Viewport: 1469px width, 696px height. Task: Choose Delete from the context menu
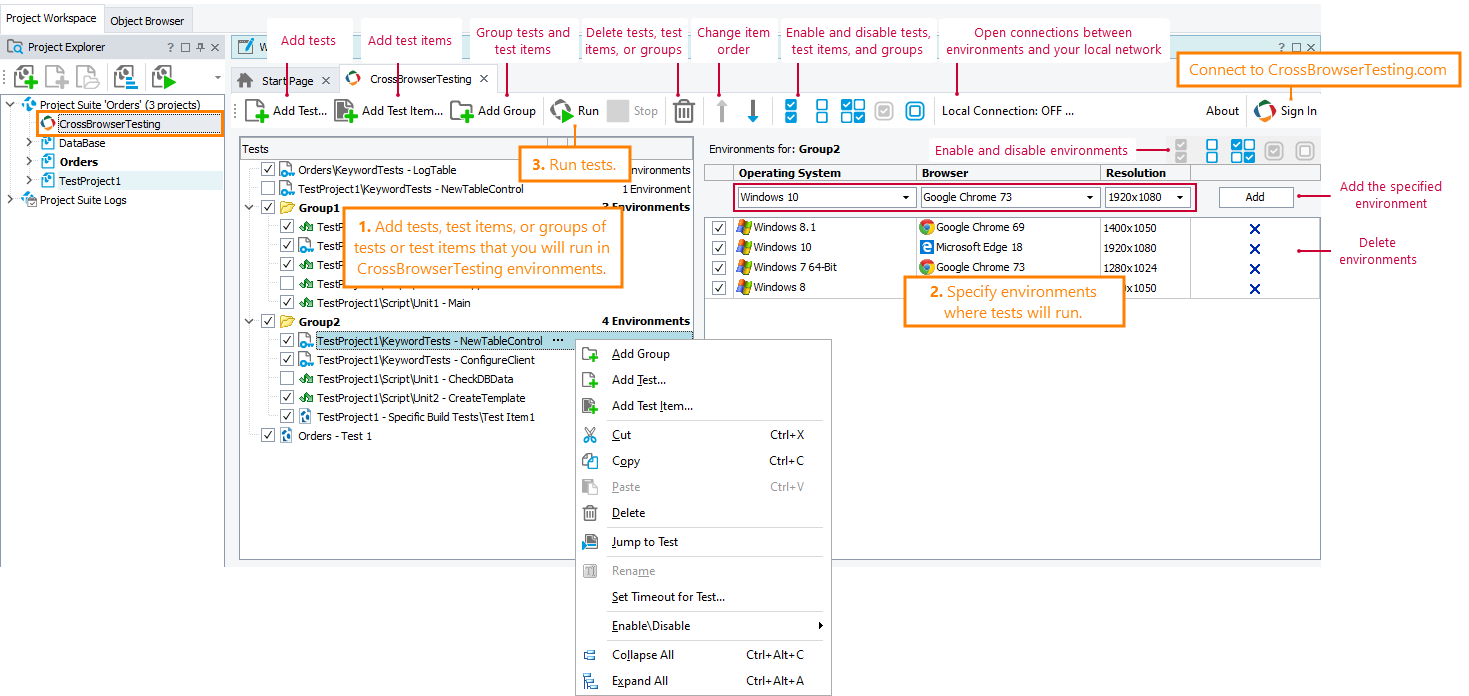[703, 513]
